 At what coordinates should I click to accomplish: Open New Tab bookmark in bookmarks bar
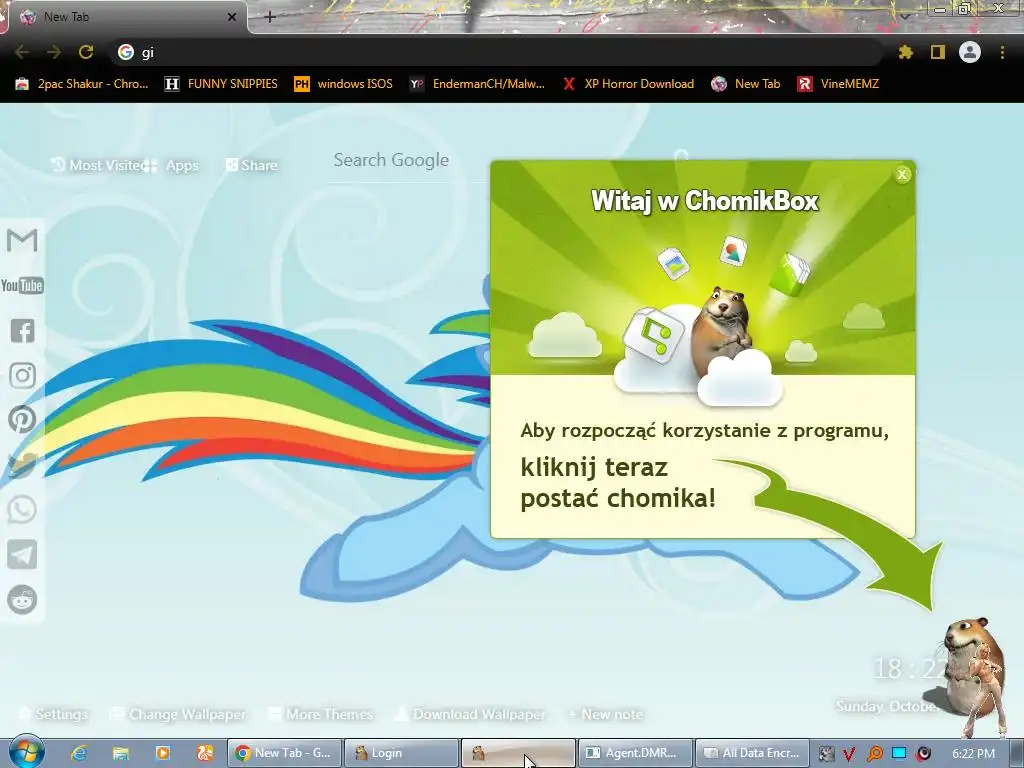pos(746,84)
